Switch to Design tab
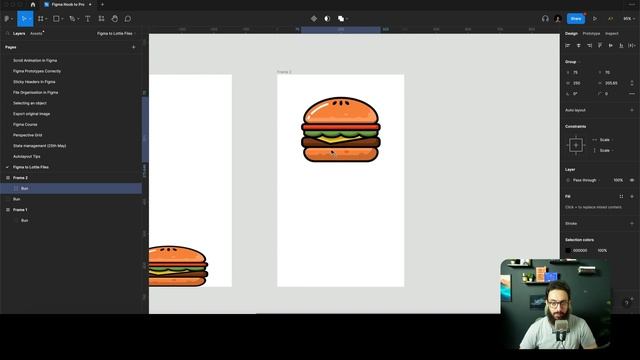 point(571,33)
